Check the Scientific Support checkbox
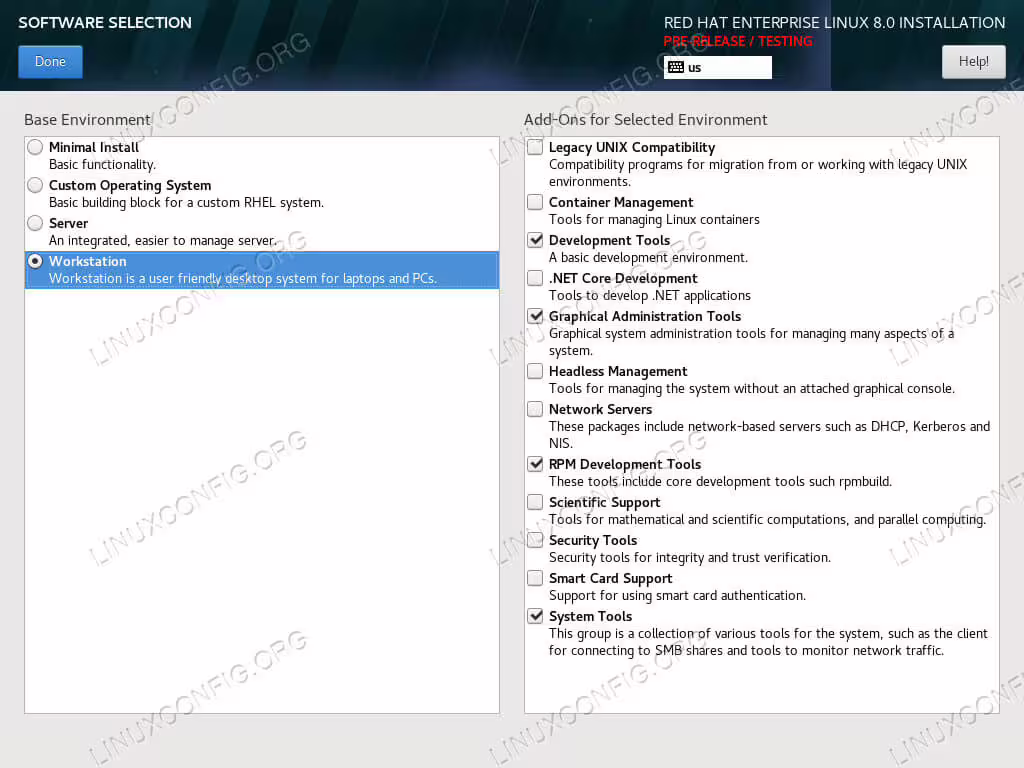1024x768 pixels. coord(535,502)
